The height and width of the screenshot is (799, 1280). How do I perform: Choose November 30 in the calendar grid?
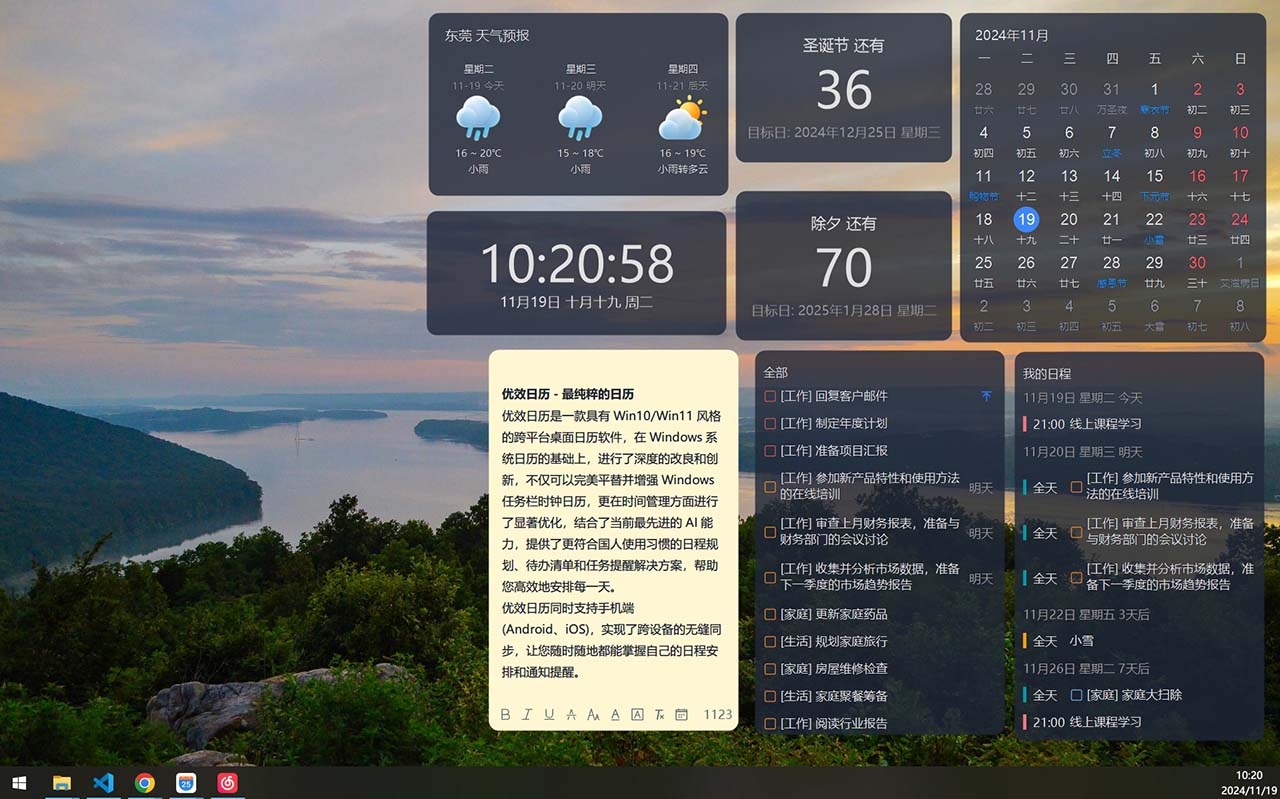pos(1197,271)
